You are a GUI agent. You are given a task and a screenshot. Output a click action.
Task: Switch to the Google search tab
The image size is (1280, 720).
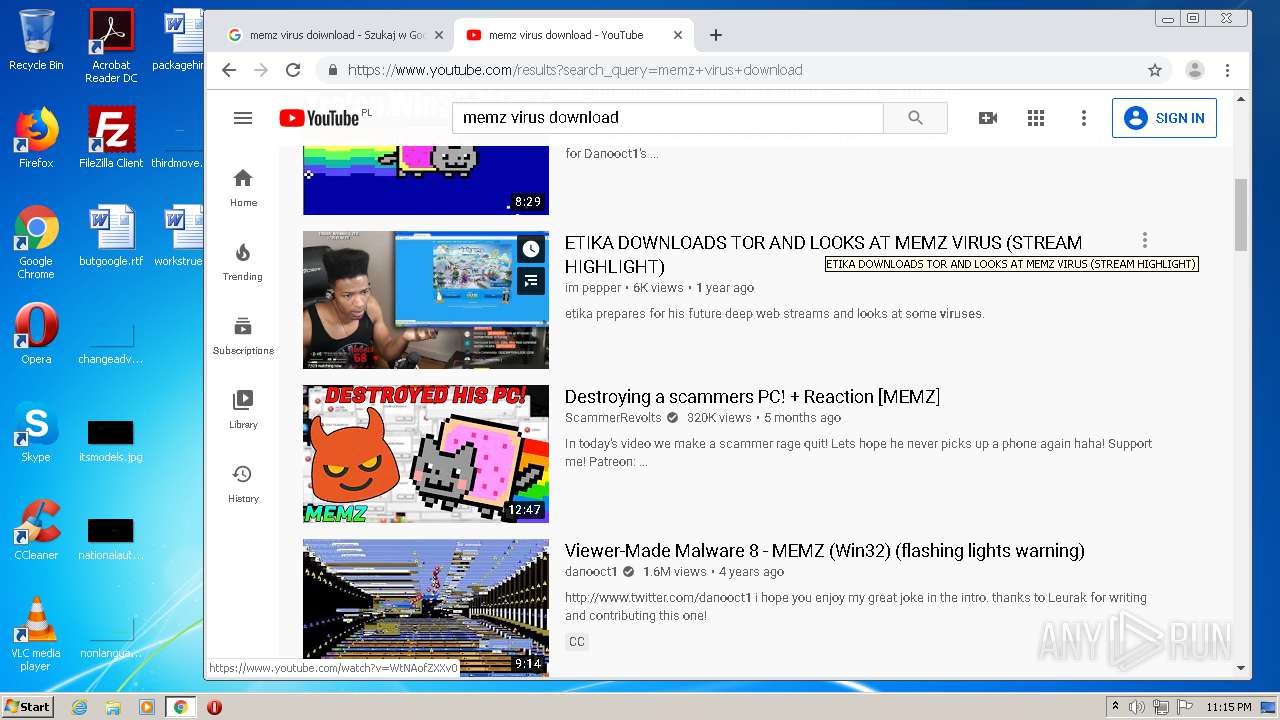point(335,35)
